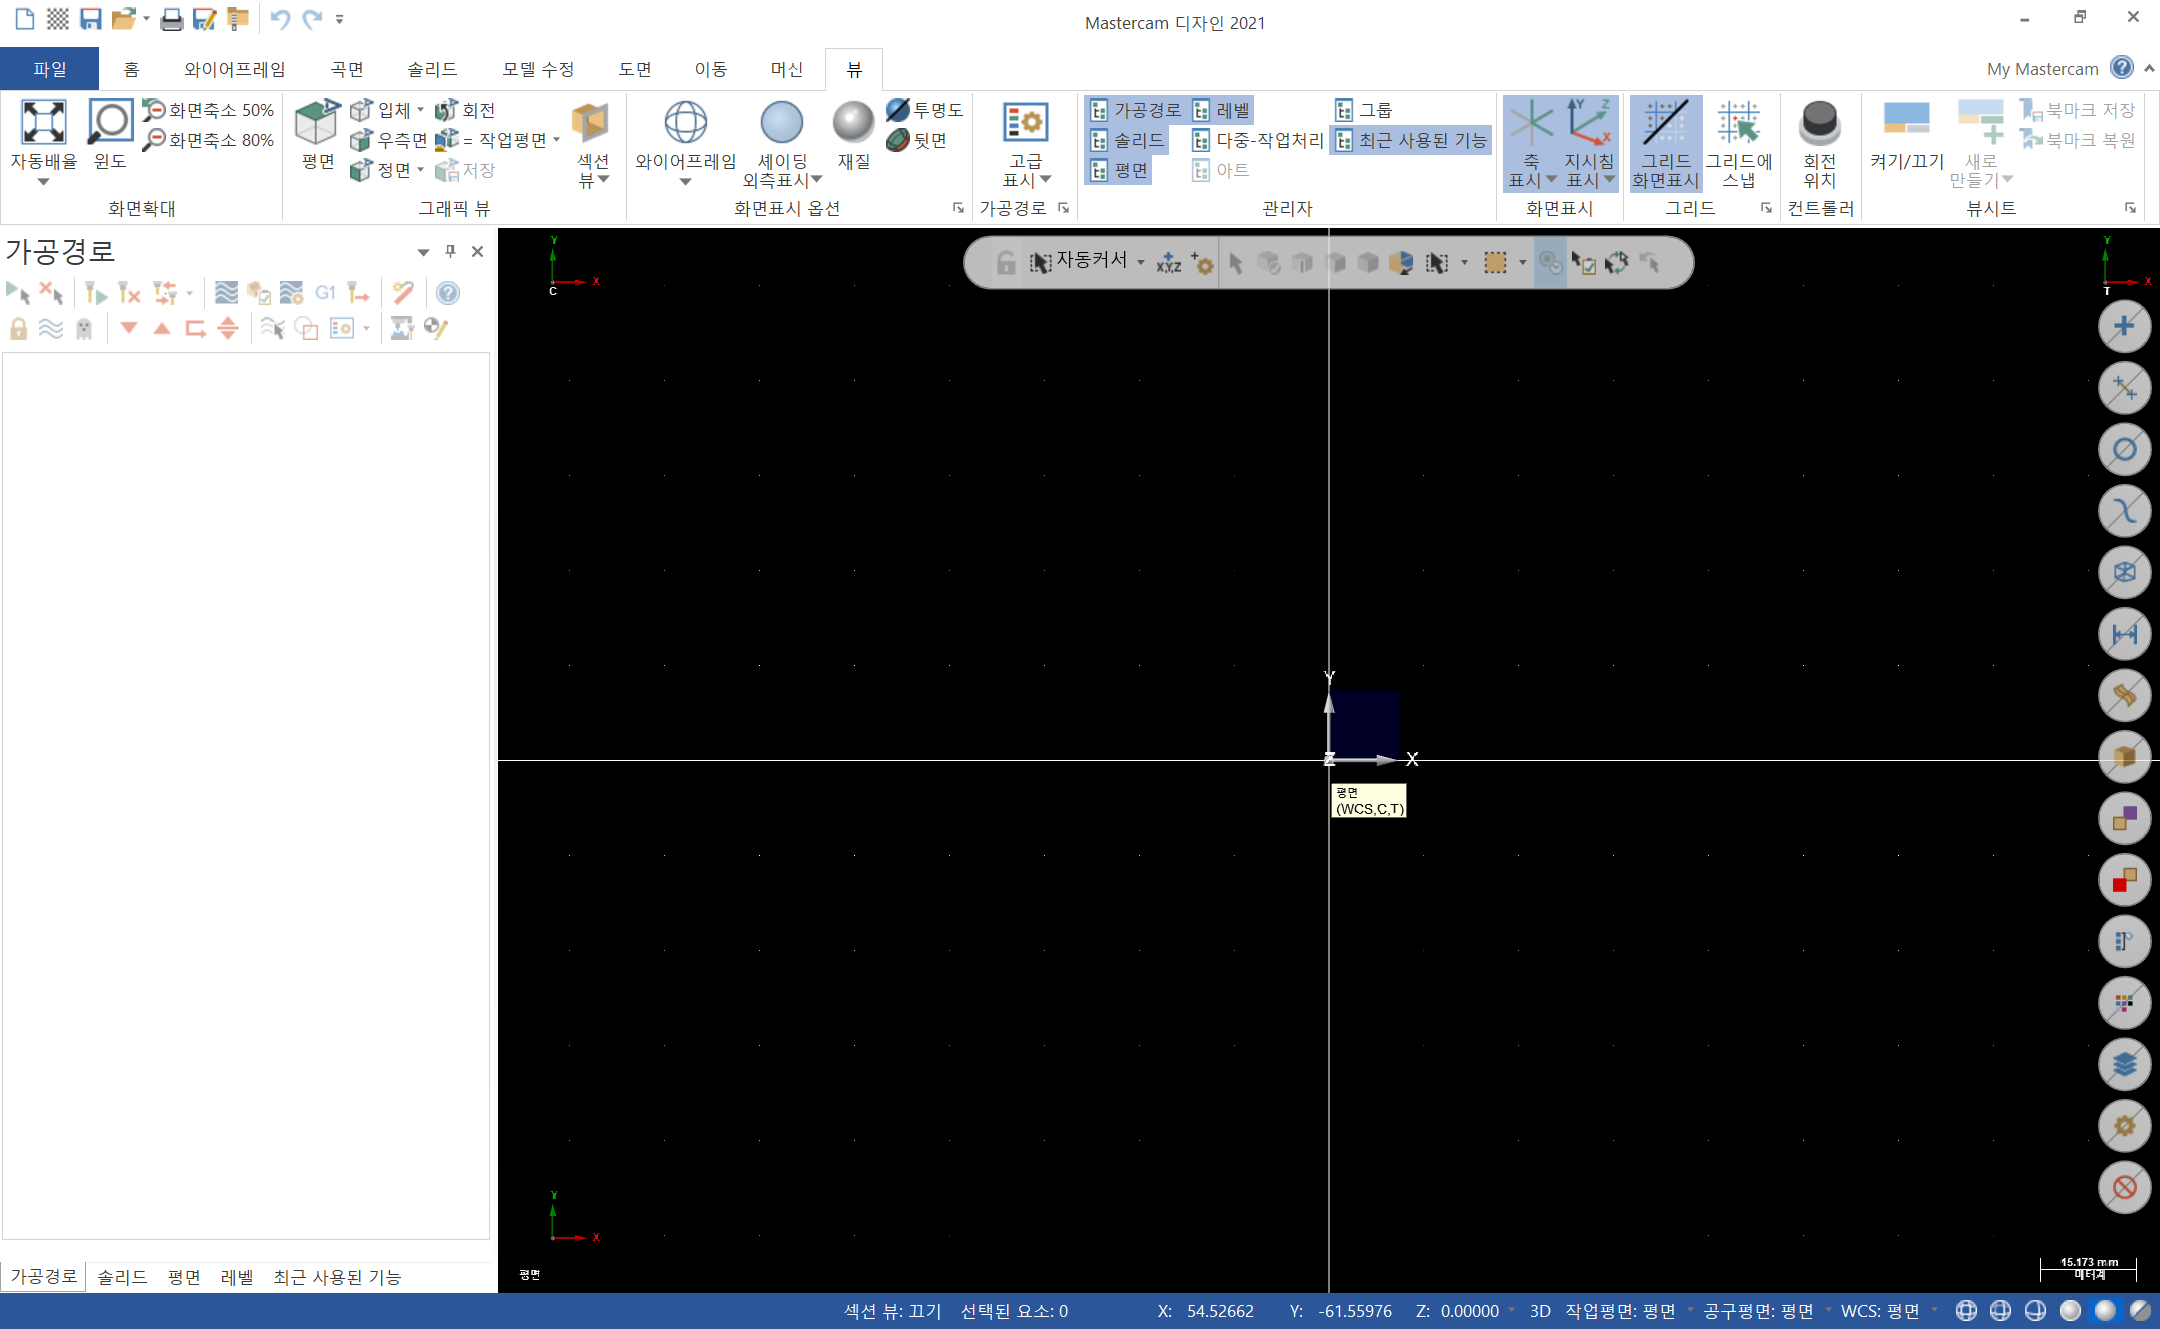Toggle the 레벨 manager panel
Screen dimensions: 2160x1329
1222,110
